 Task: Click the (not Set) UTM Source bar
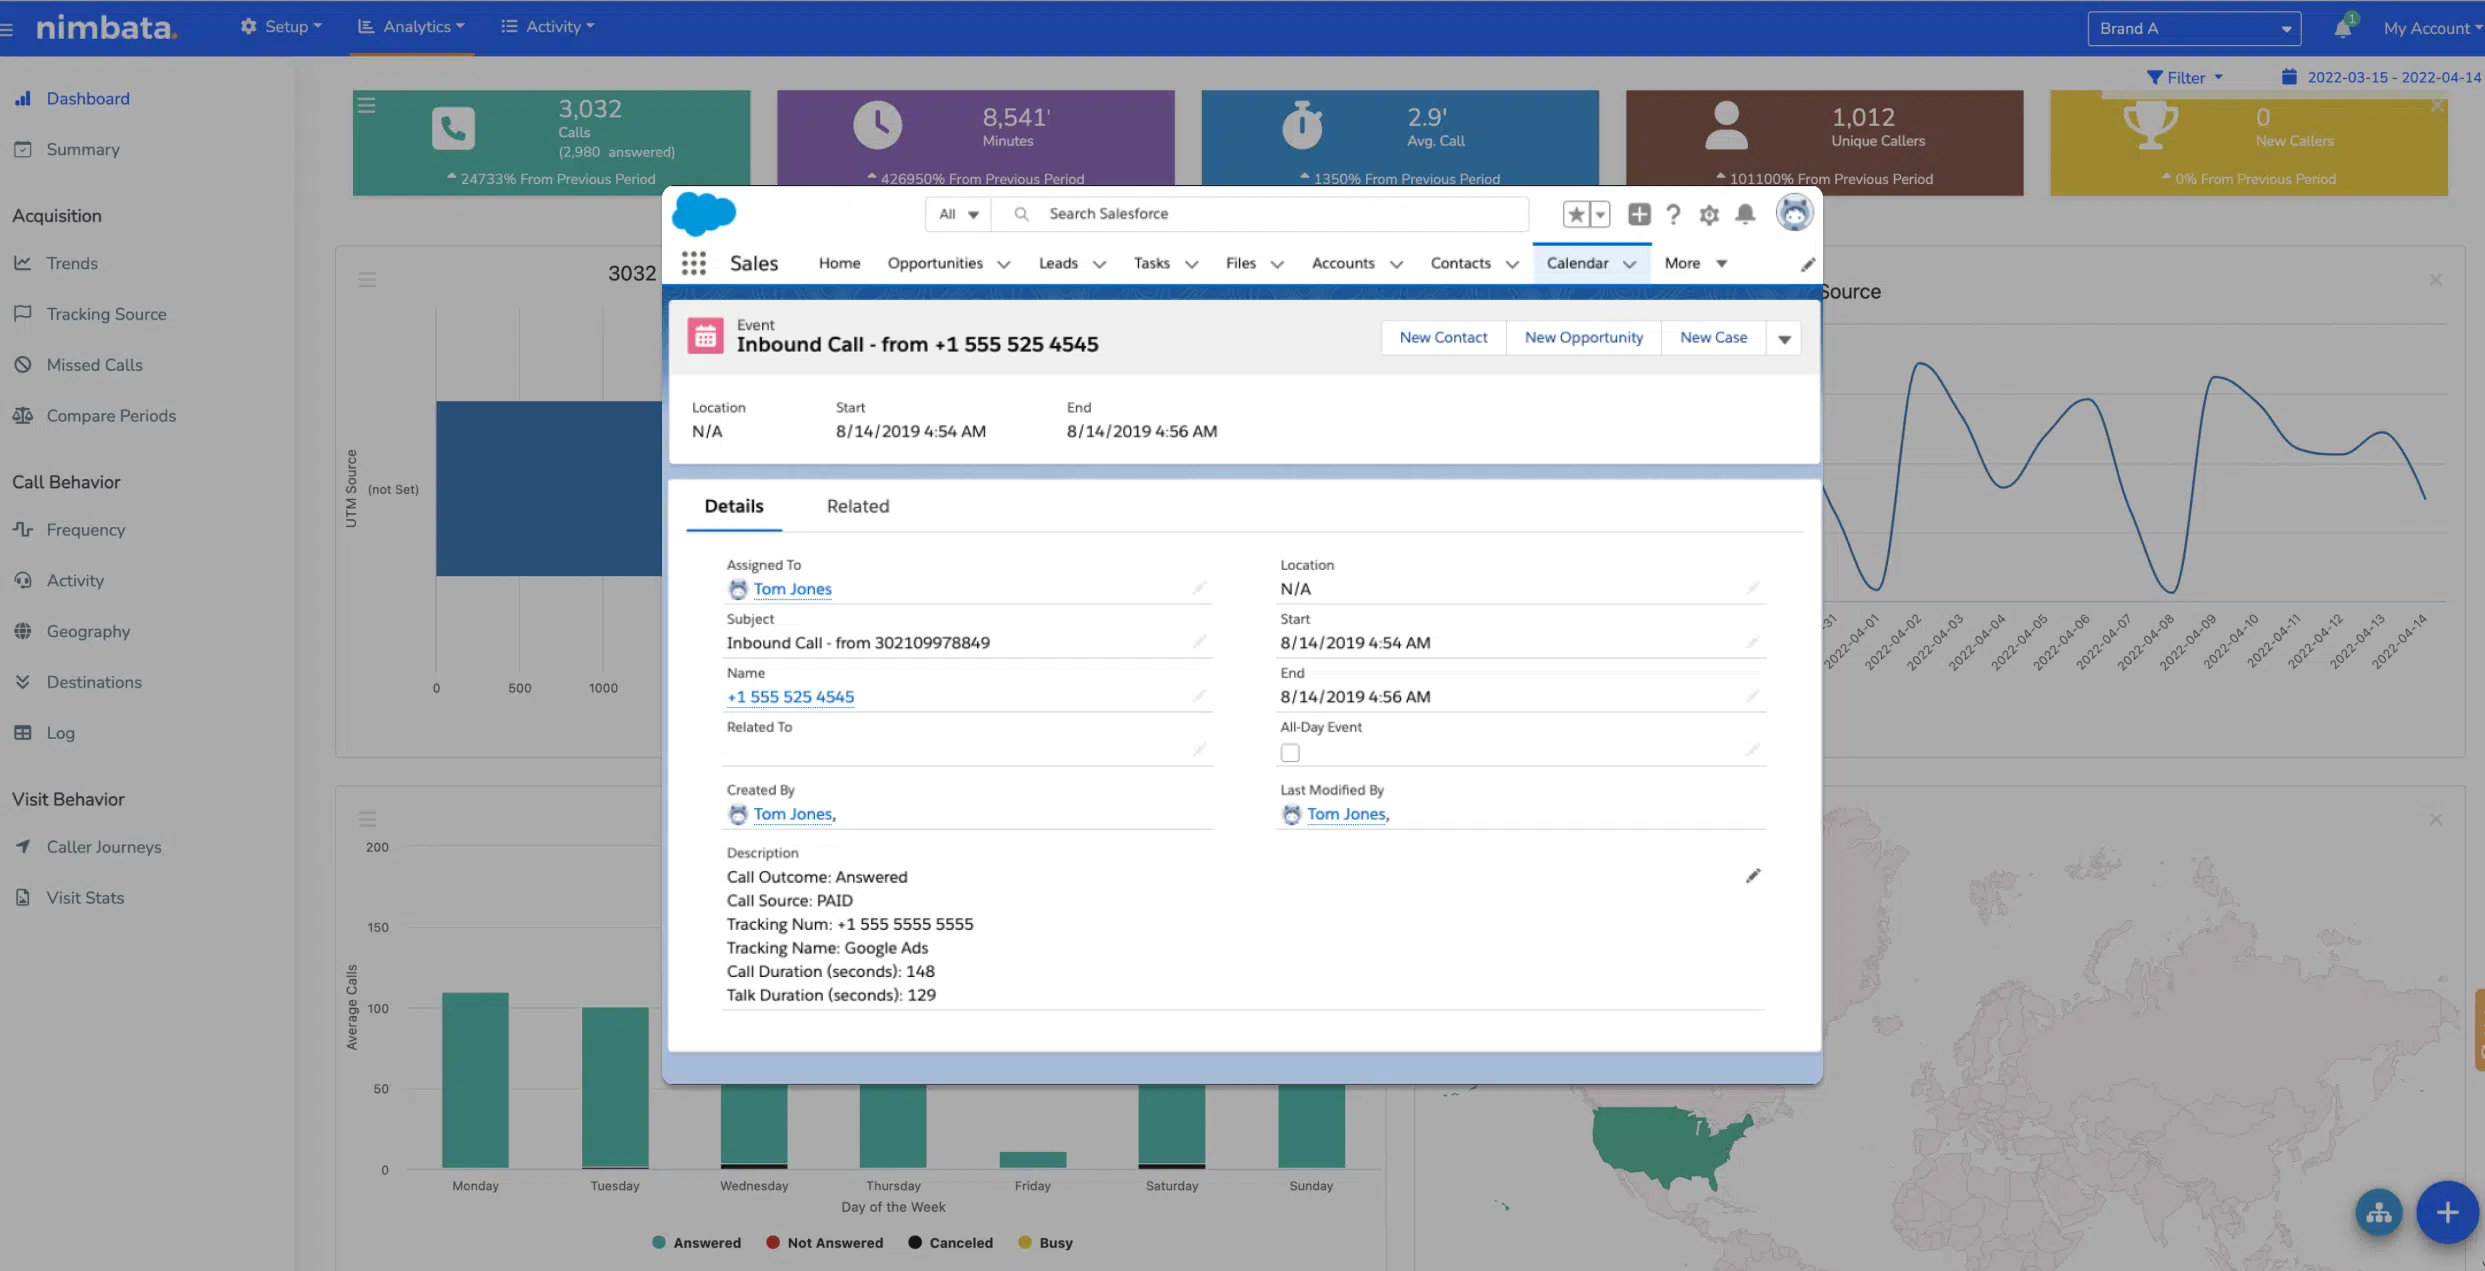(x=549, y=488)
